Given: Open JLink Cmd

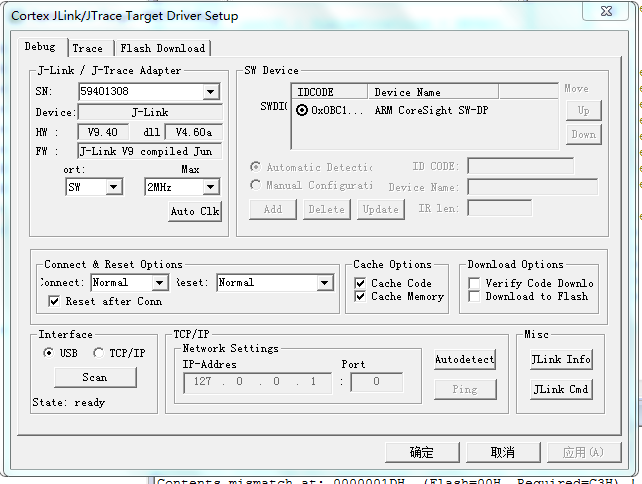Looking at the screenshot, I should pos(561,389).
